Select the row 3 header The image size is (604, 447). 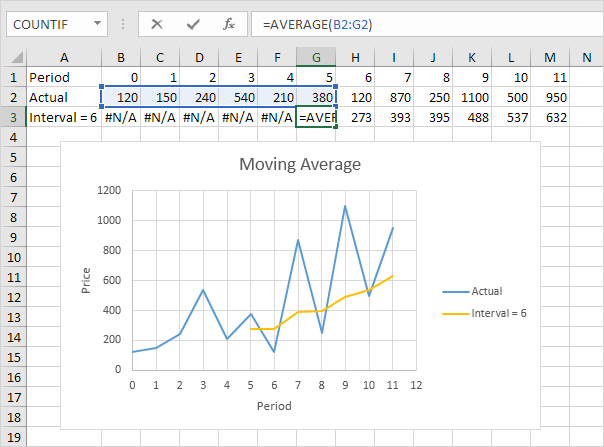[x=12, y=117]
